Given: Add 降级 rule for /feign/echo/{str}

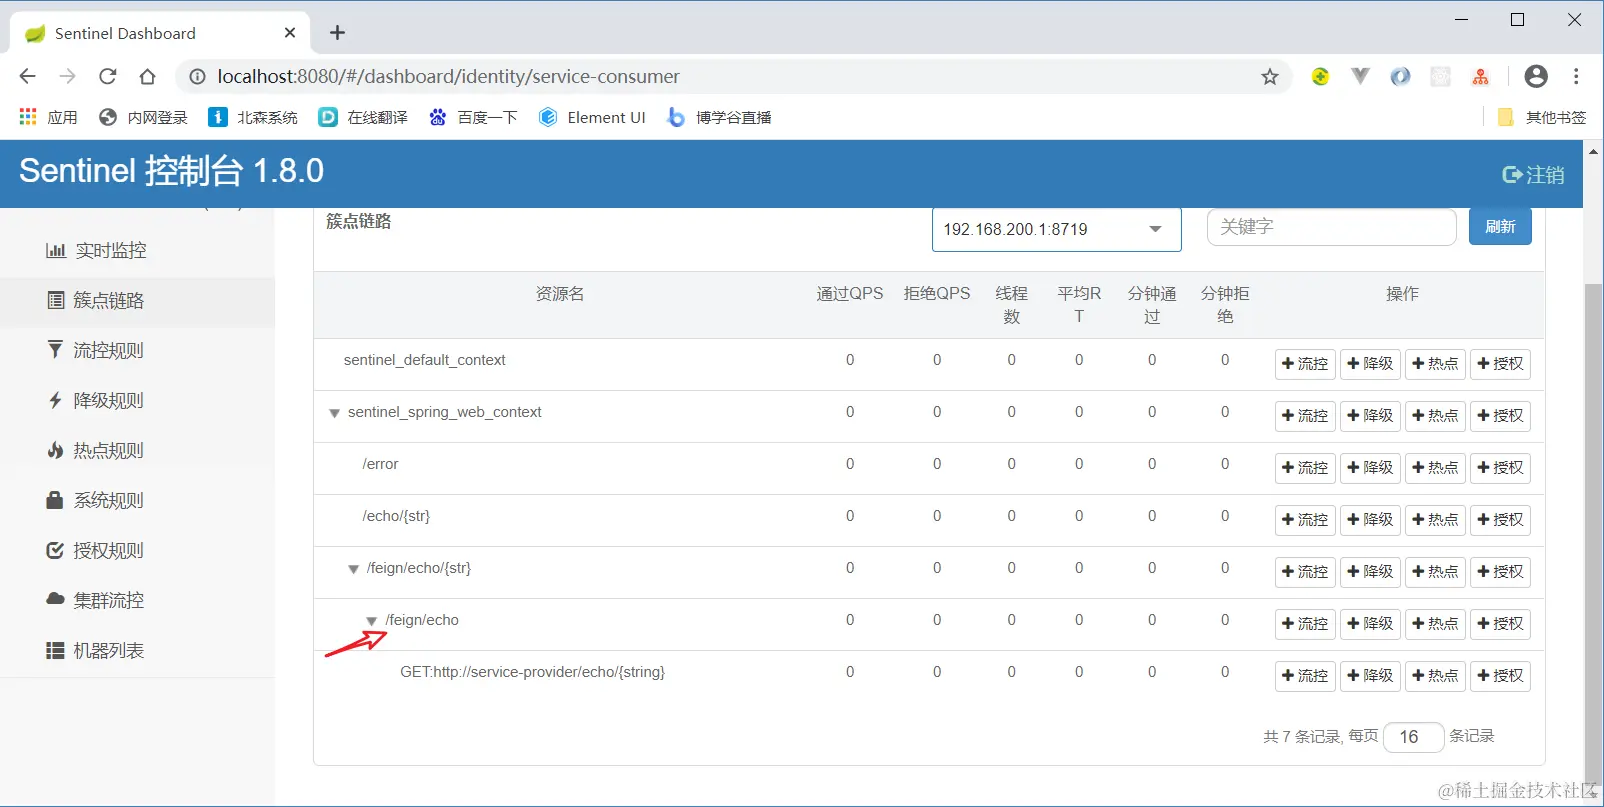Looking at the screenshot, I should (1370, 572).
